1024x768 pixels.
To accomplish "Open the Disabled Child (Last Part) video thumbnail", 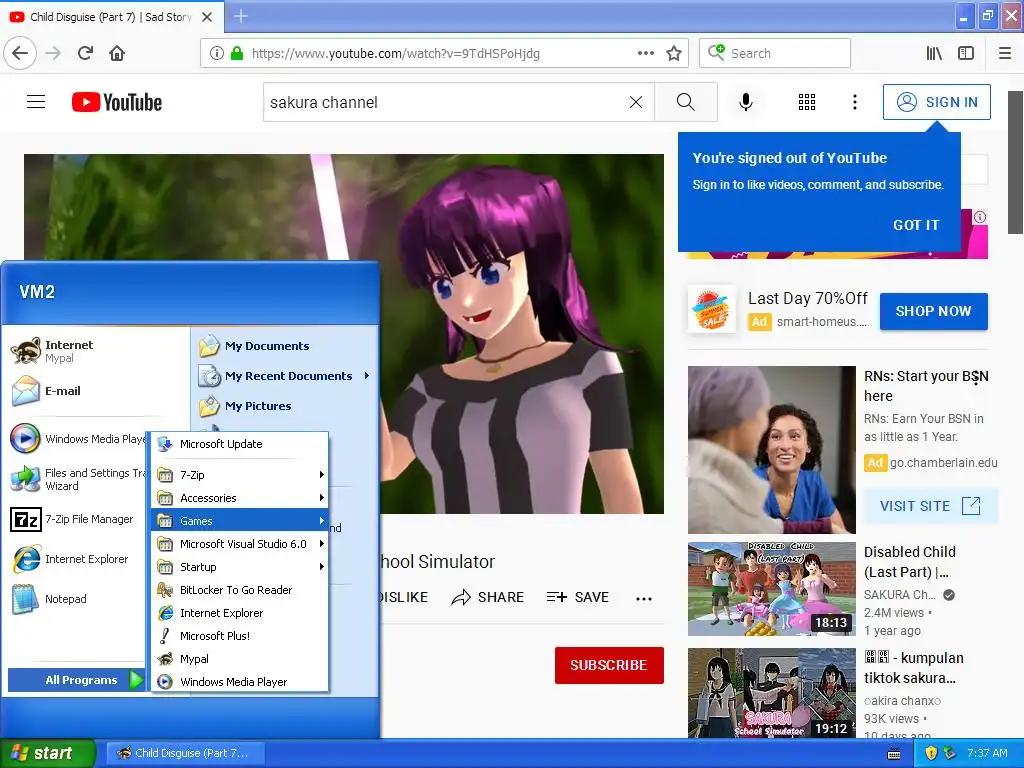I will coord(771,589).
